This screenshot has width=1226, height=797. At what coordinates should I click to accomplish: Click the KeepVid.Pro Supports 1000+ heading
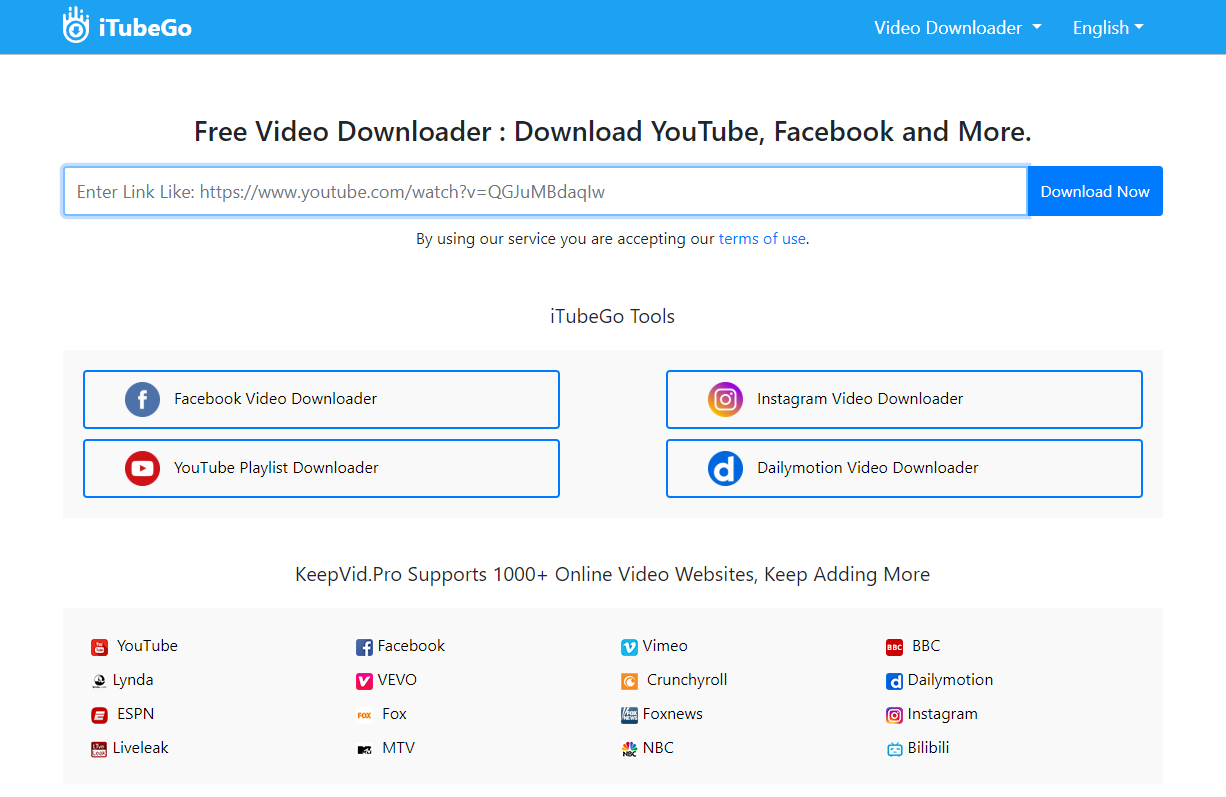point(613,575)
